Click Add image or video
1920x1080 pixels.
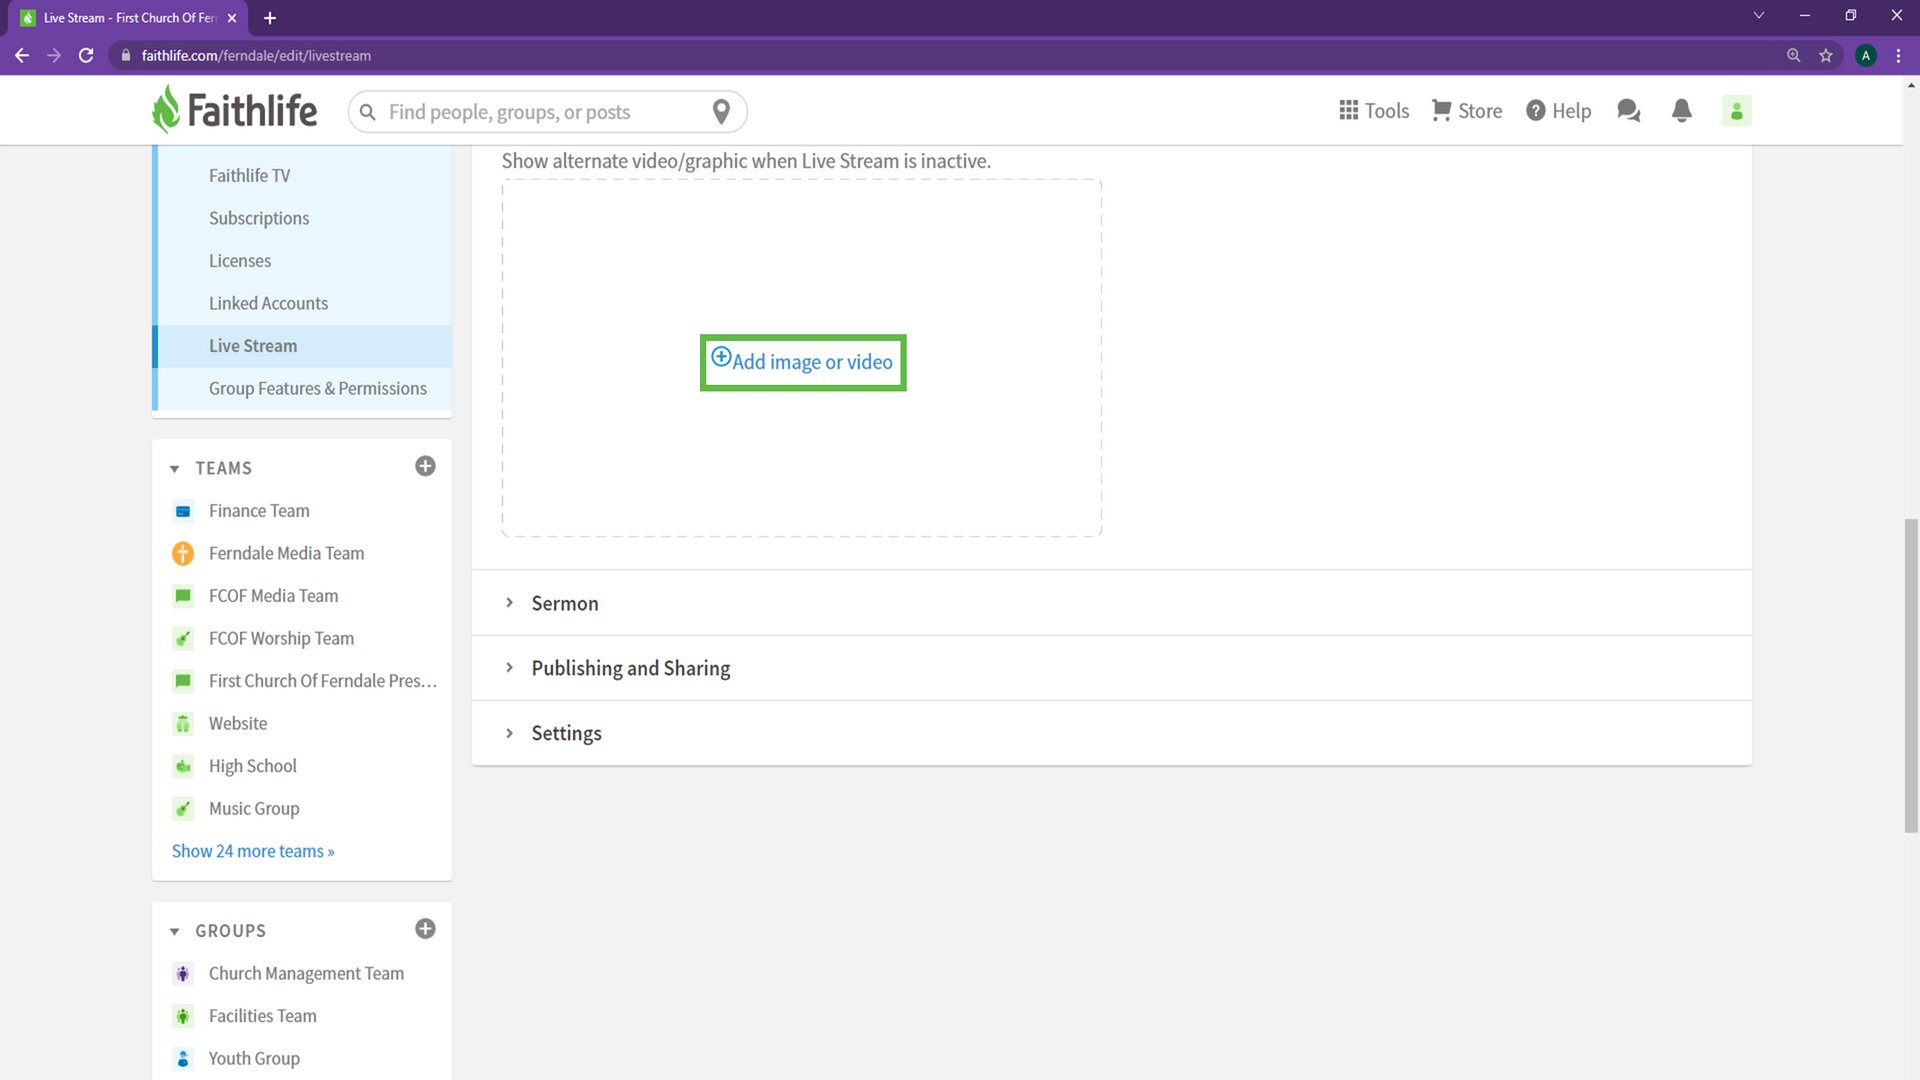pyautogui.click(x=802, y=362)
